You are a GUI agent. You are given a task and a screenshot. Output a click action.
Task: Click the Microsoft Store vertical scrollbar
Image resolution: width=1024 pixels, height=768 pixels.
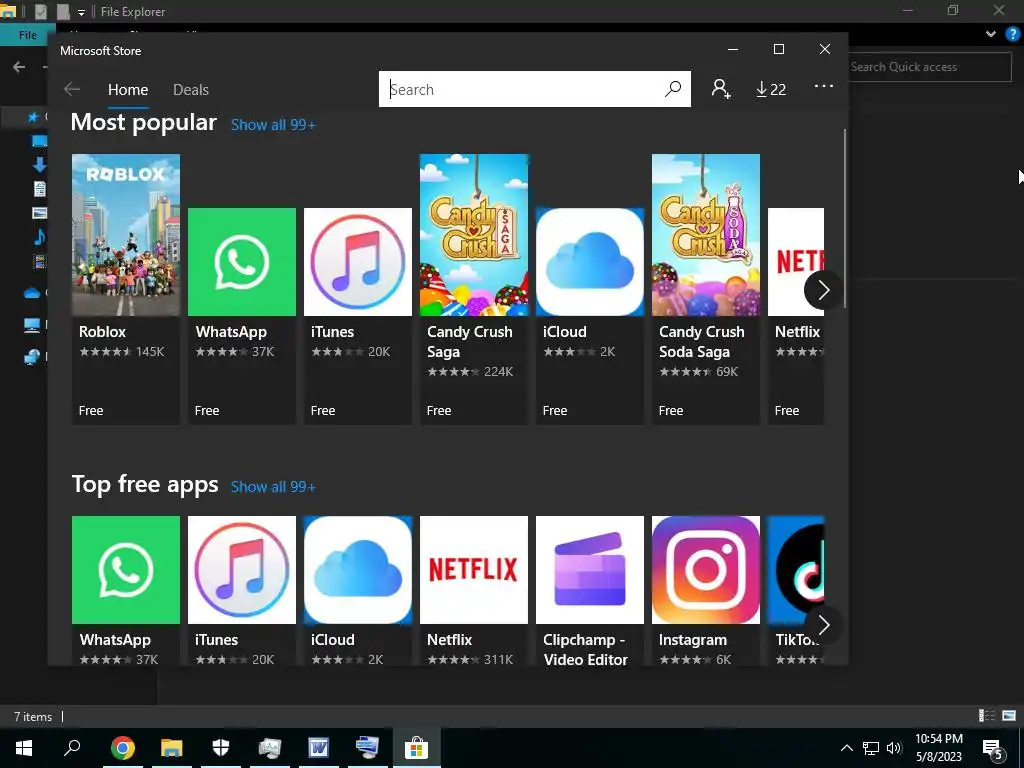845,218
